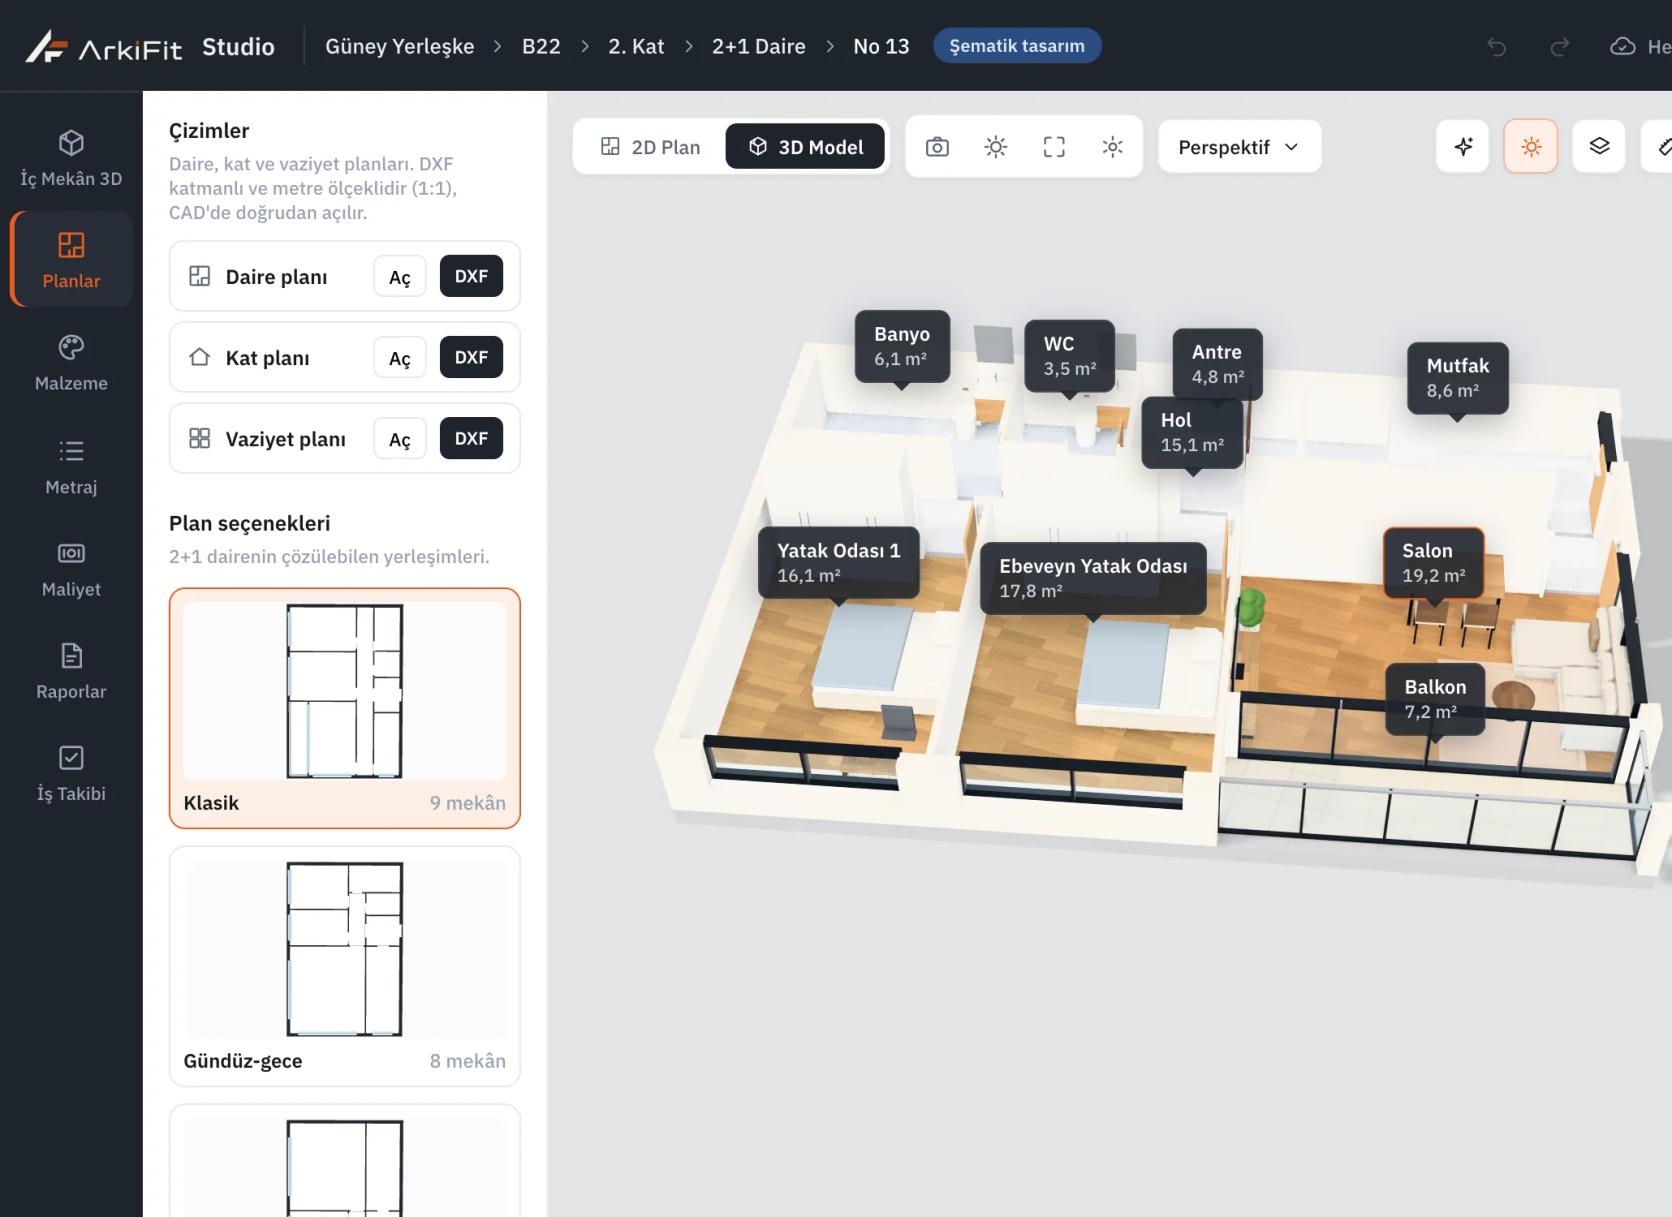Click the undo arrow icon

(x=1497, y=47)
